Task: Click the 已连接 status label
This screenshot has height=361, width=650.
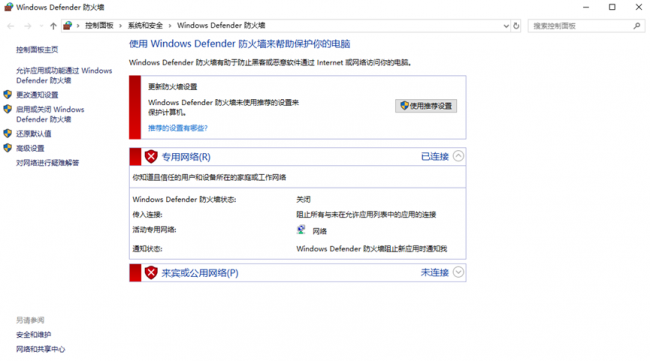Action: tap(435, 157)
